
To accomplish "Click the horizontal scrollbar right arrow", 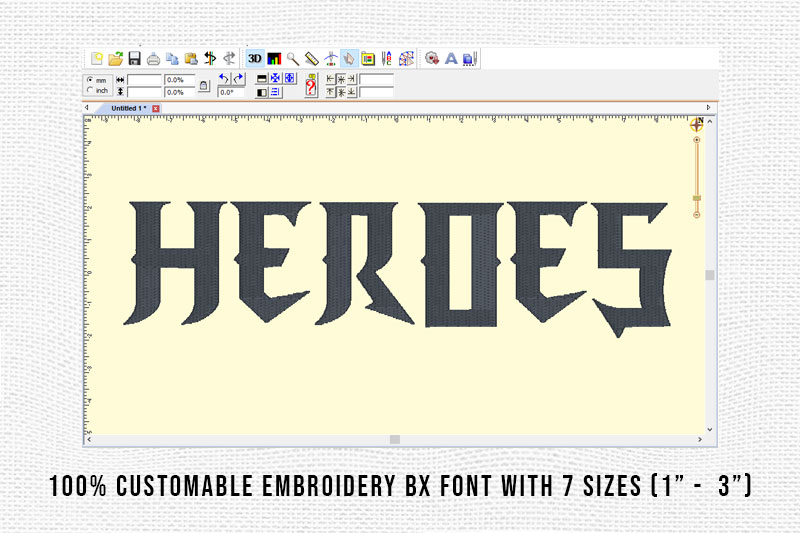I will (700, 439).
